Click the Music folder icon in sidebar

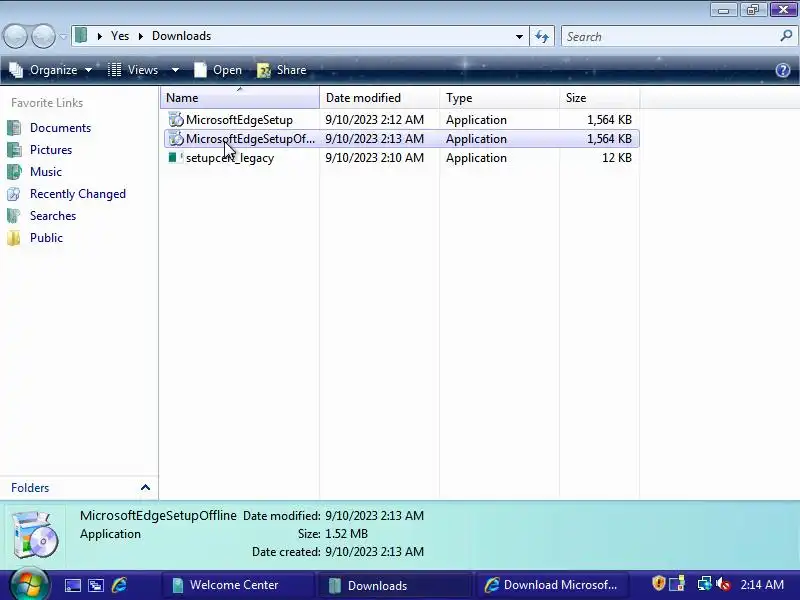pyautogui.click(x=14, y=171)
